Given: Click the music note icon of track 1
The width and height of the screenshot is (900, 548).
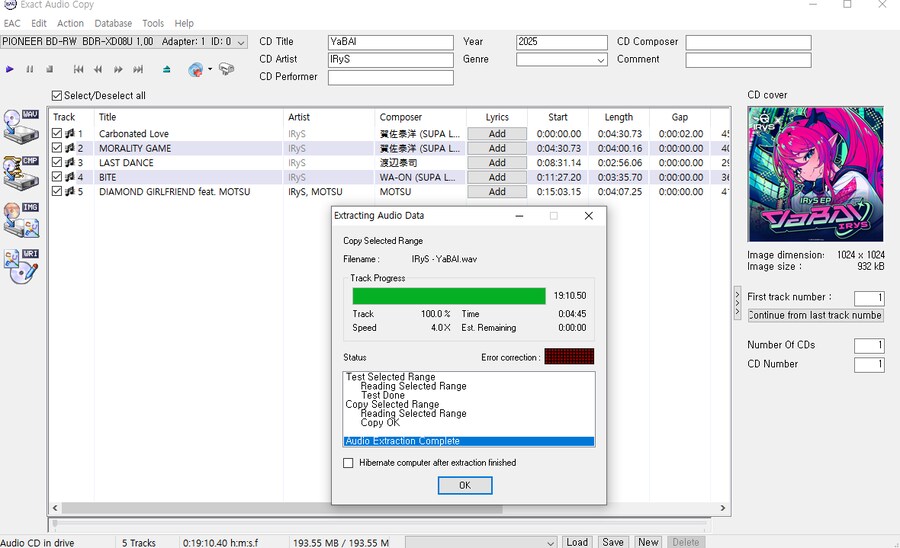Looking at the screenshot, I should click(x=69, y=133).
